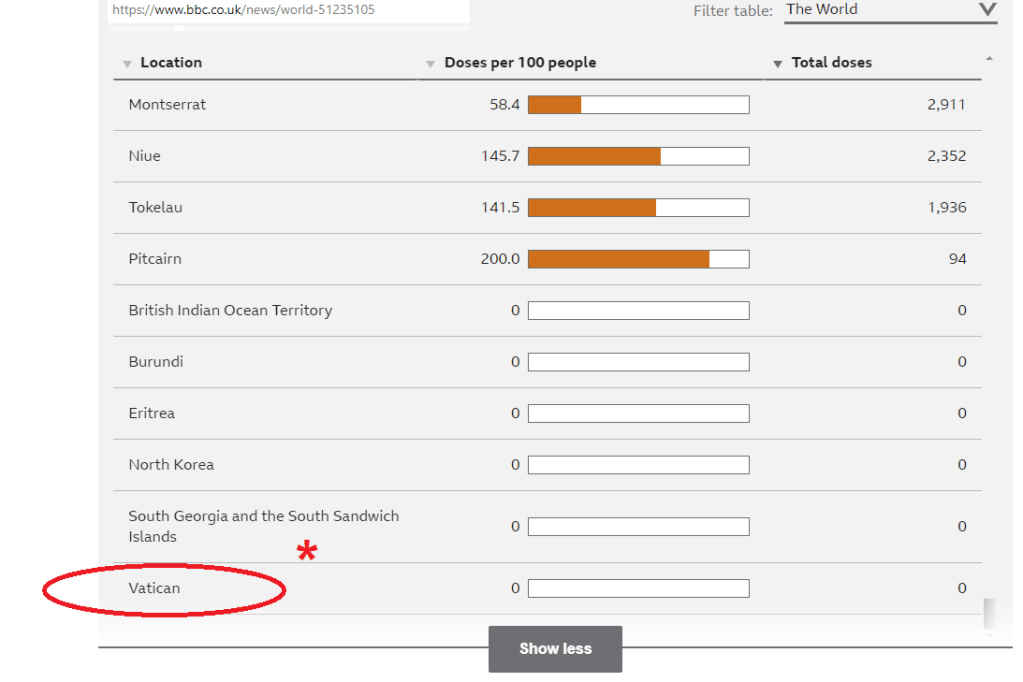Select the Montserrat location cell
This screenshot has width=1023, height=682.
click(x=167, y=105)
